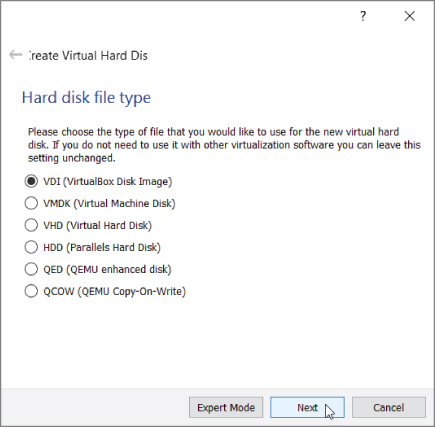The image size is (435, 427).
Task: Close the Create Virtual Hard Disk dialog
Action: (409, 16)
